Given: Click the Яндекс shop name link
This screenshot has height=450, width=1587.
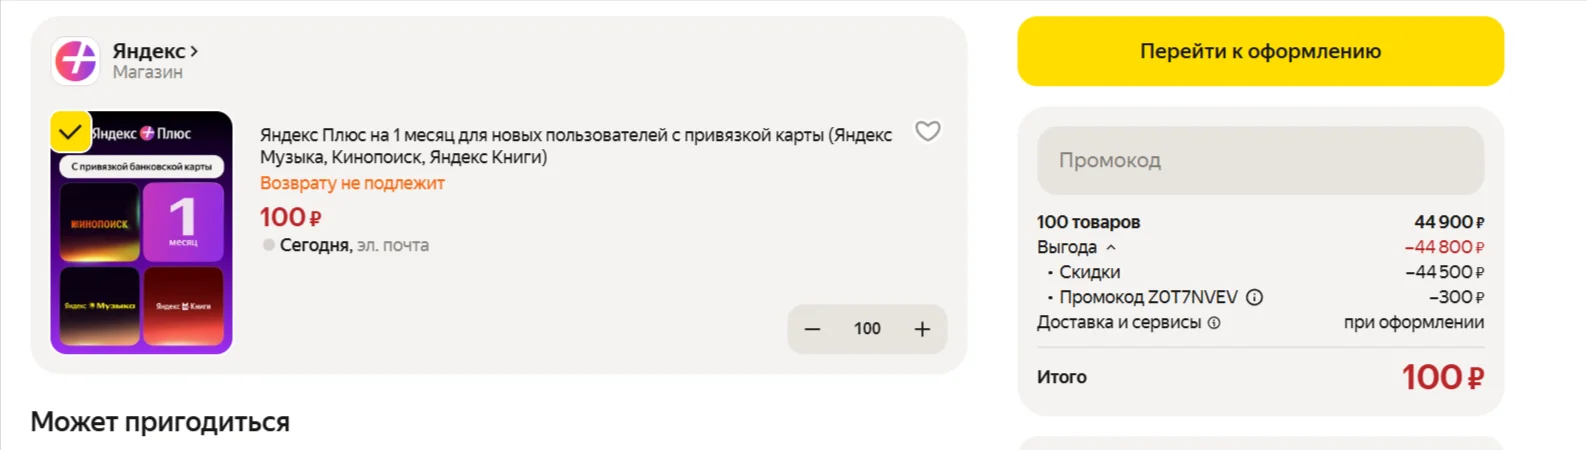Looking at the screenshot, I should click(149, 50).
